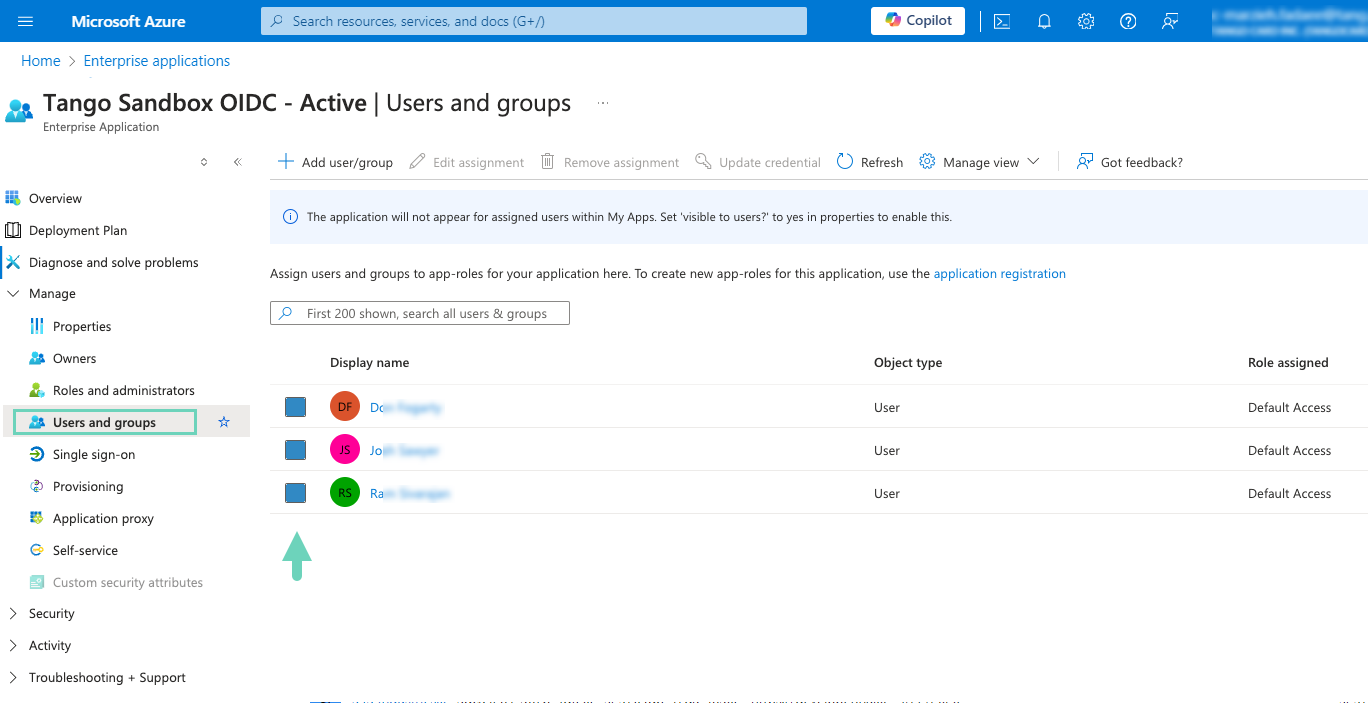Check the box for the DF user row

pyautogui.click(x=295, y=407)
